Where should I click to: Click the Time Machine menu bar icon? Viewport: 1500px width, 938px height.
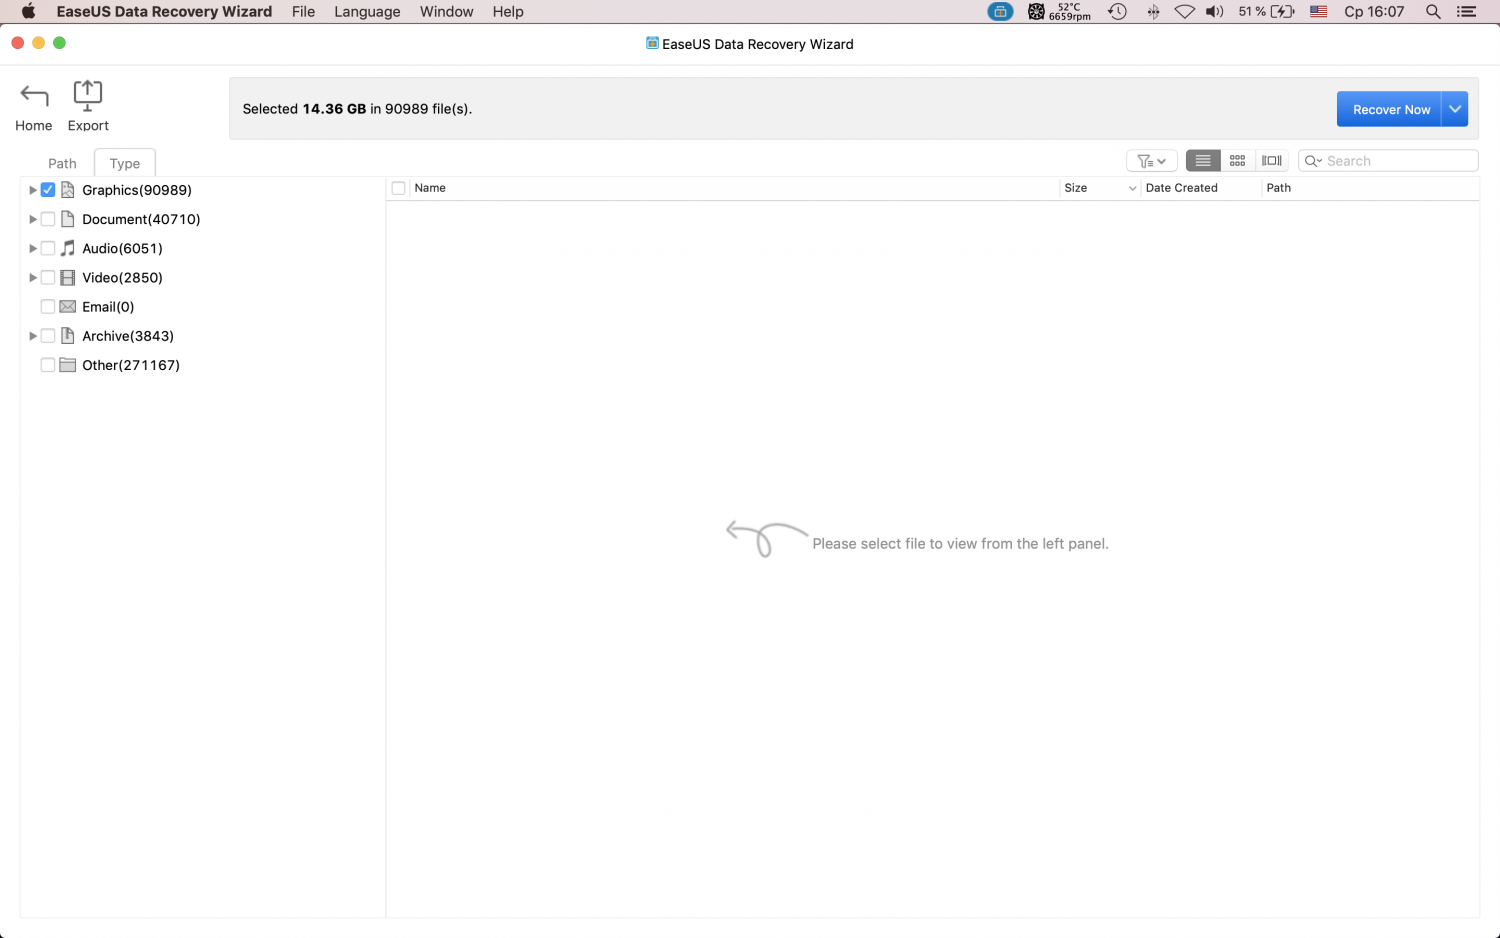(1117, 12)
